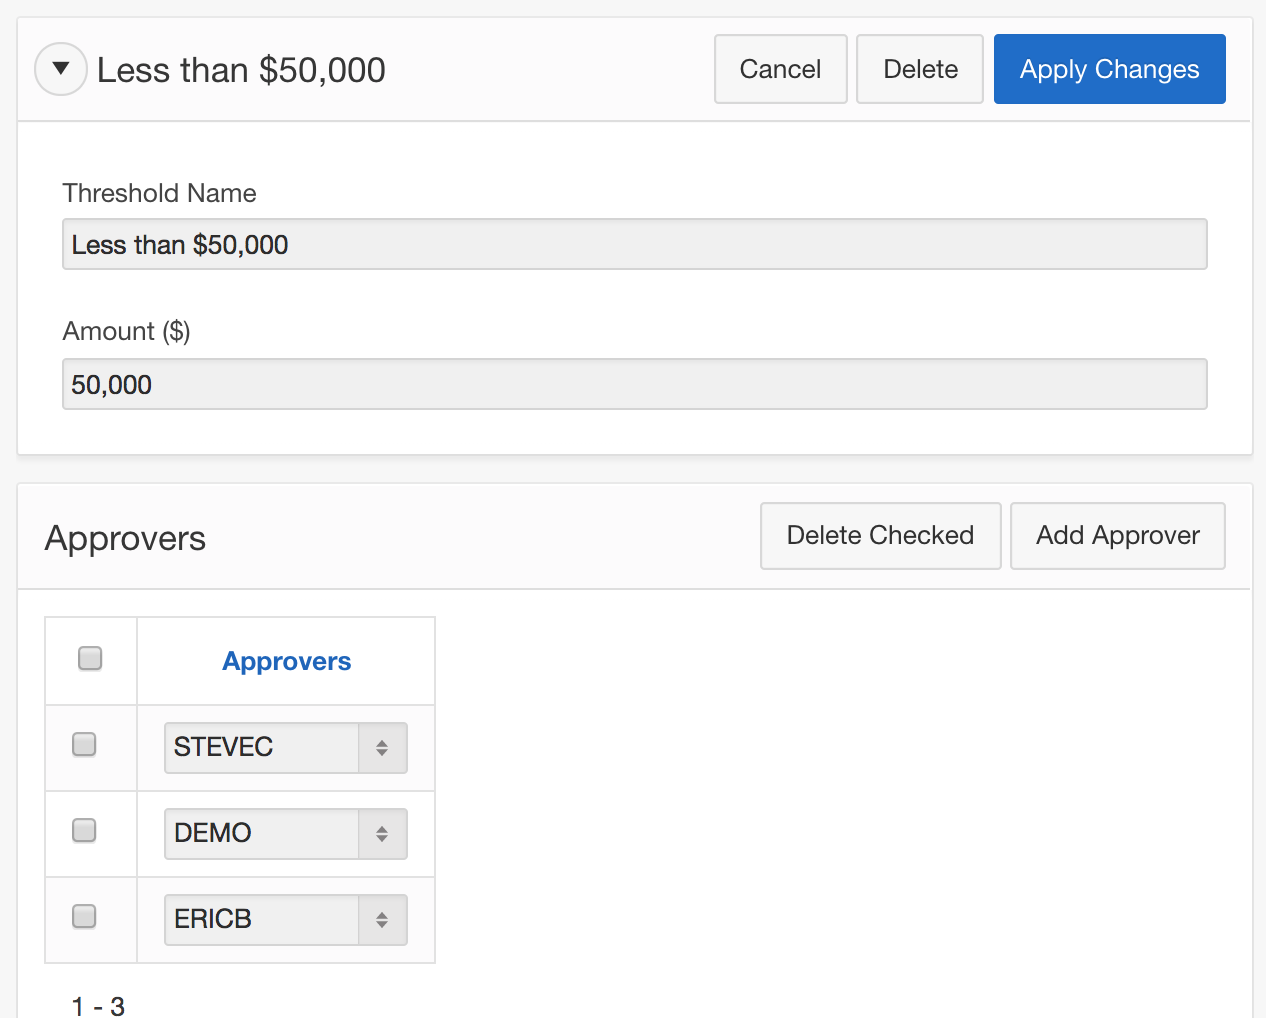Screen dimensions: 1266x1018
Task: Click into the Amount ($) field
Action: click(634, 385)
